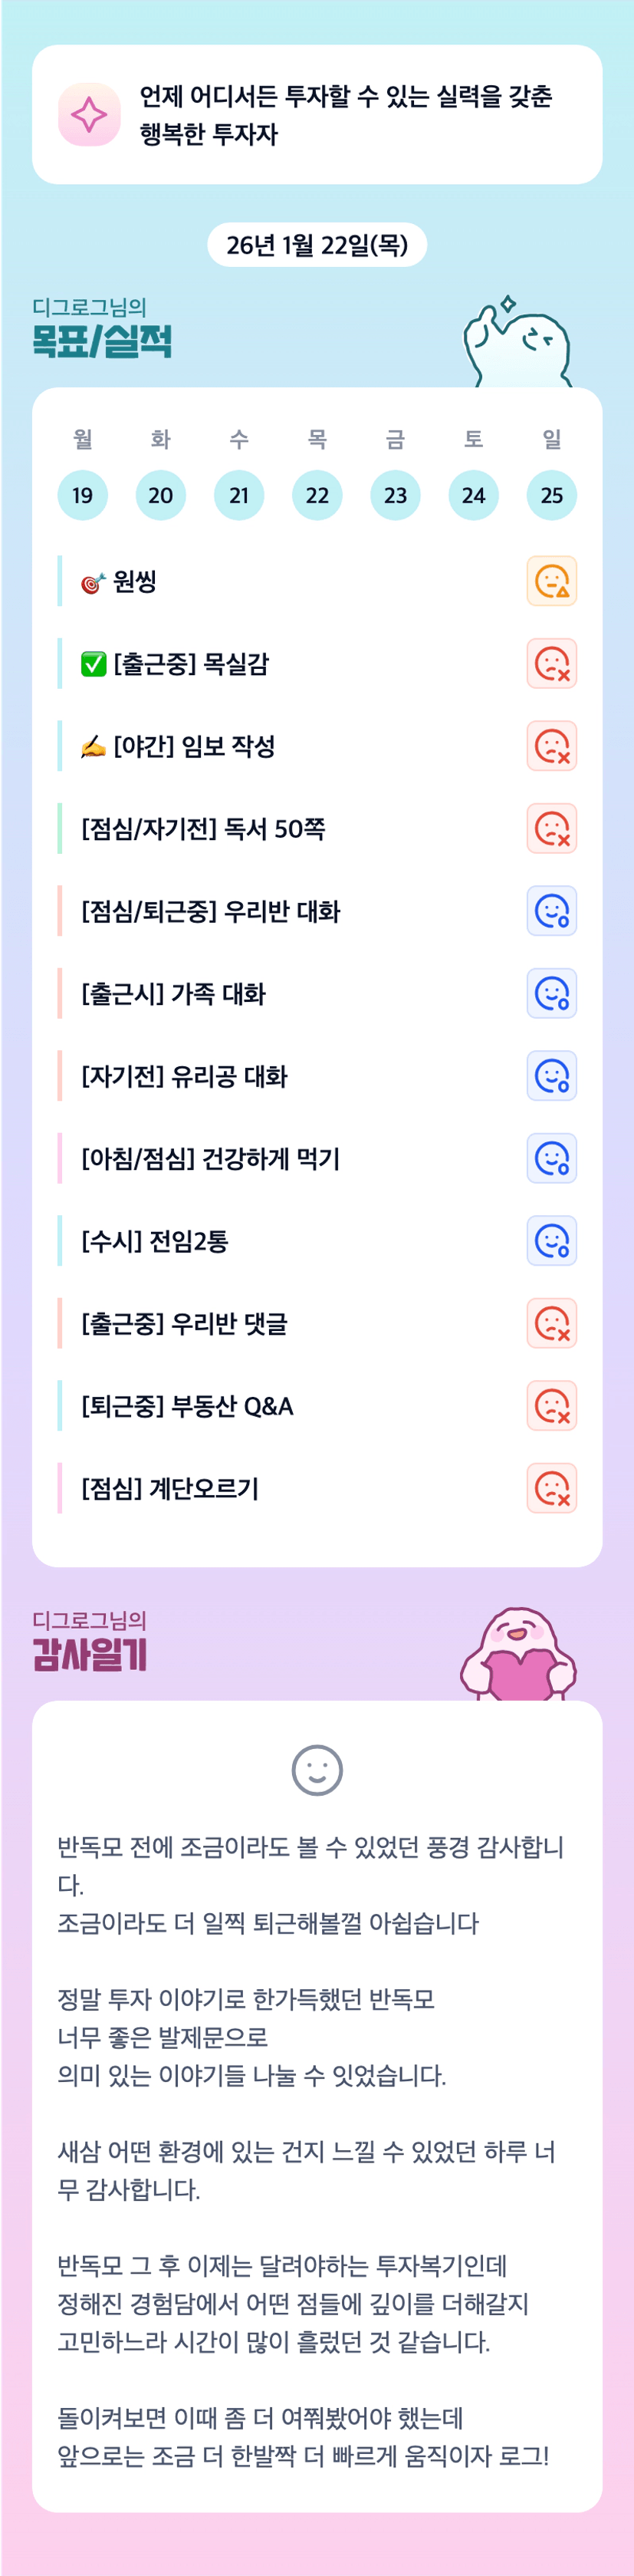Viewport: 634px width, 2576px height.
Task: Click the red sad face for 임보 작성
Action: pos(552,746)
